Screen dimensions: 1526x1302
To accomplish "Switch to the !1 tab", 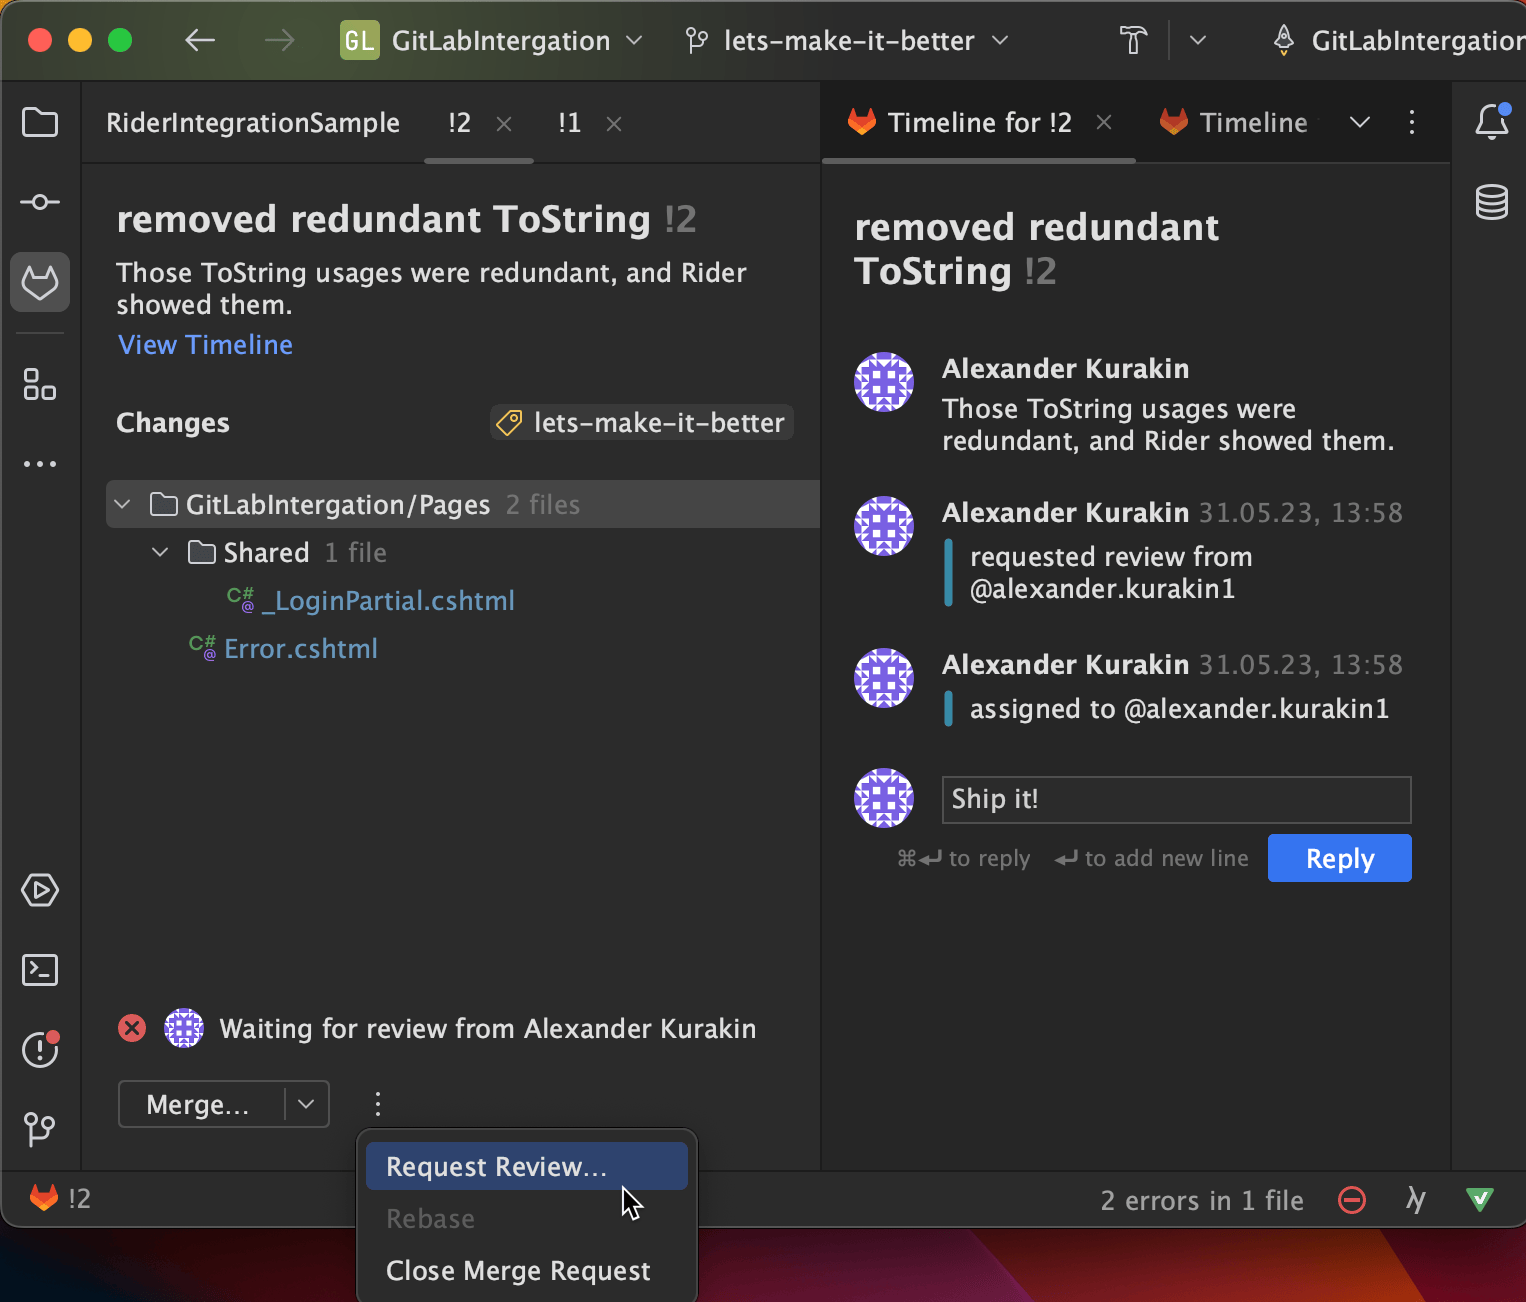I will coord(569,123).
